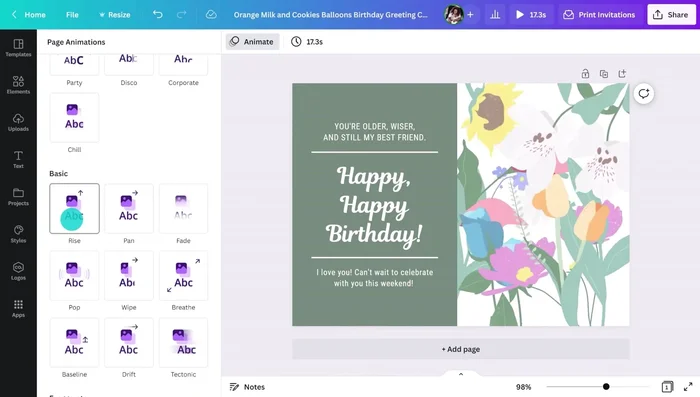Open the Uploads sidebar tab
Screen dimensions: 700x397
coord(18,122)
